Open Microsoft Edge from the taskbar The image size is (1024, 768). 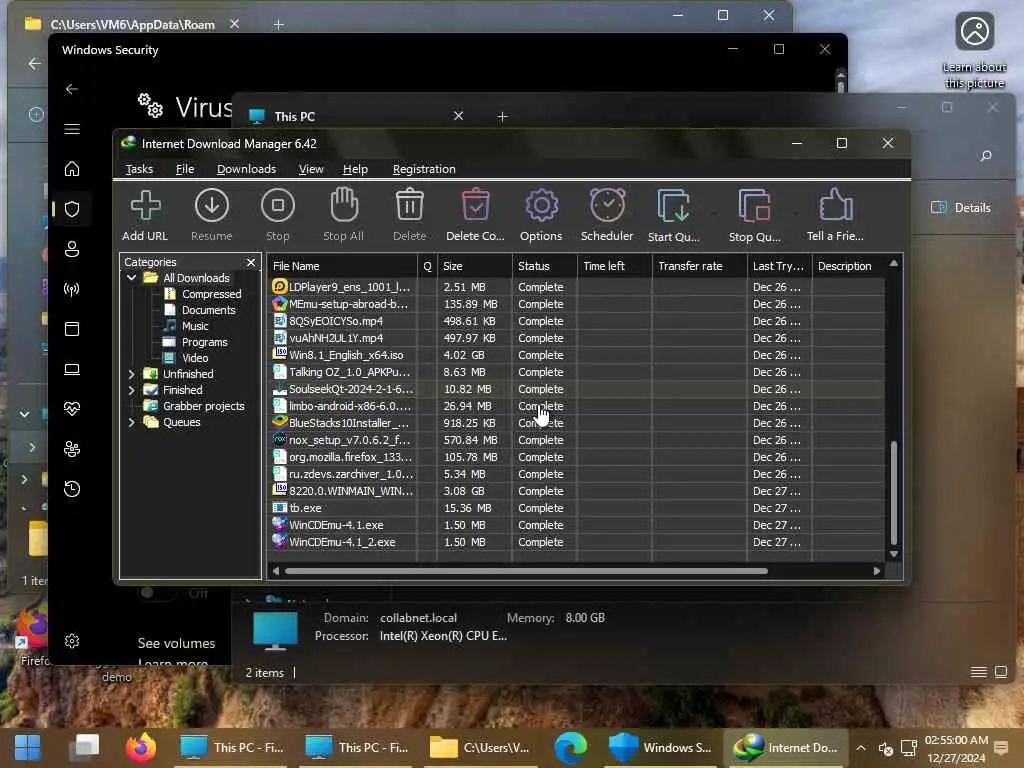571,747
